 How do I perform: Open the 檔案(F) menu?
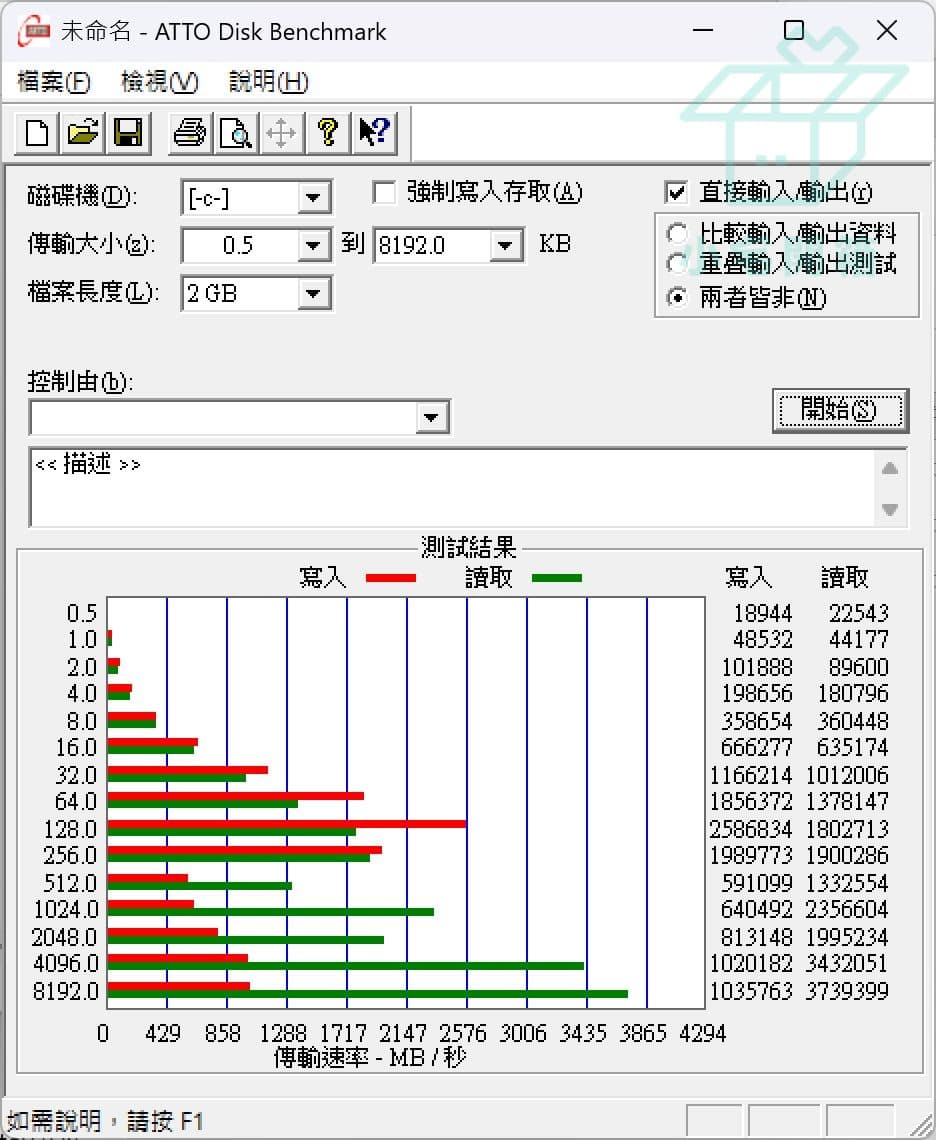pos(54,81)
